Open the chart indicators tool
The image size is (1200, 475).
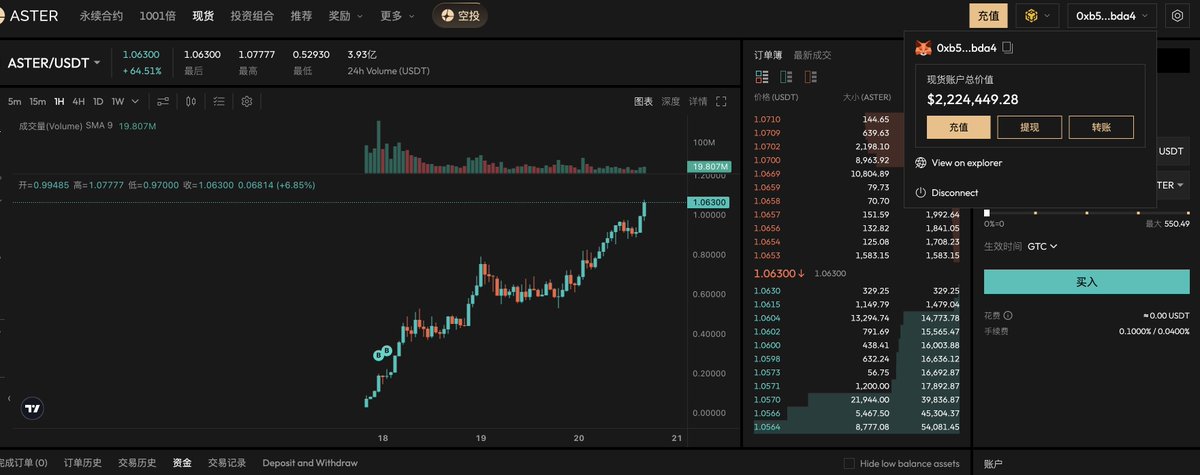pos(163,101)
